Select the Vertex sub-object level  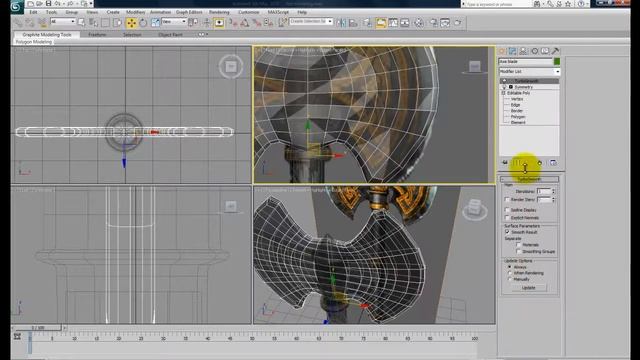[x=517, y=99]
